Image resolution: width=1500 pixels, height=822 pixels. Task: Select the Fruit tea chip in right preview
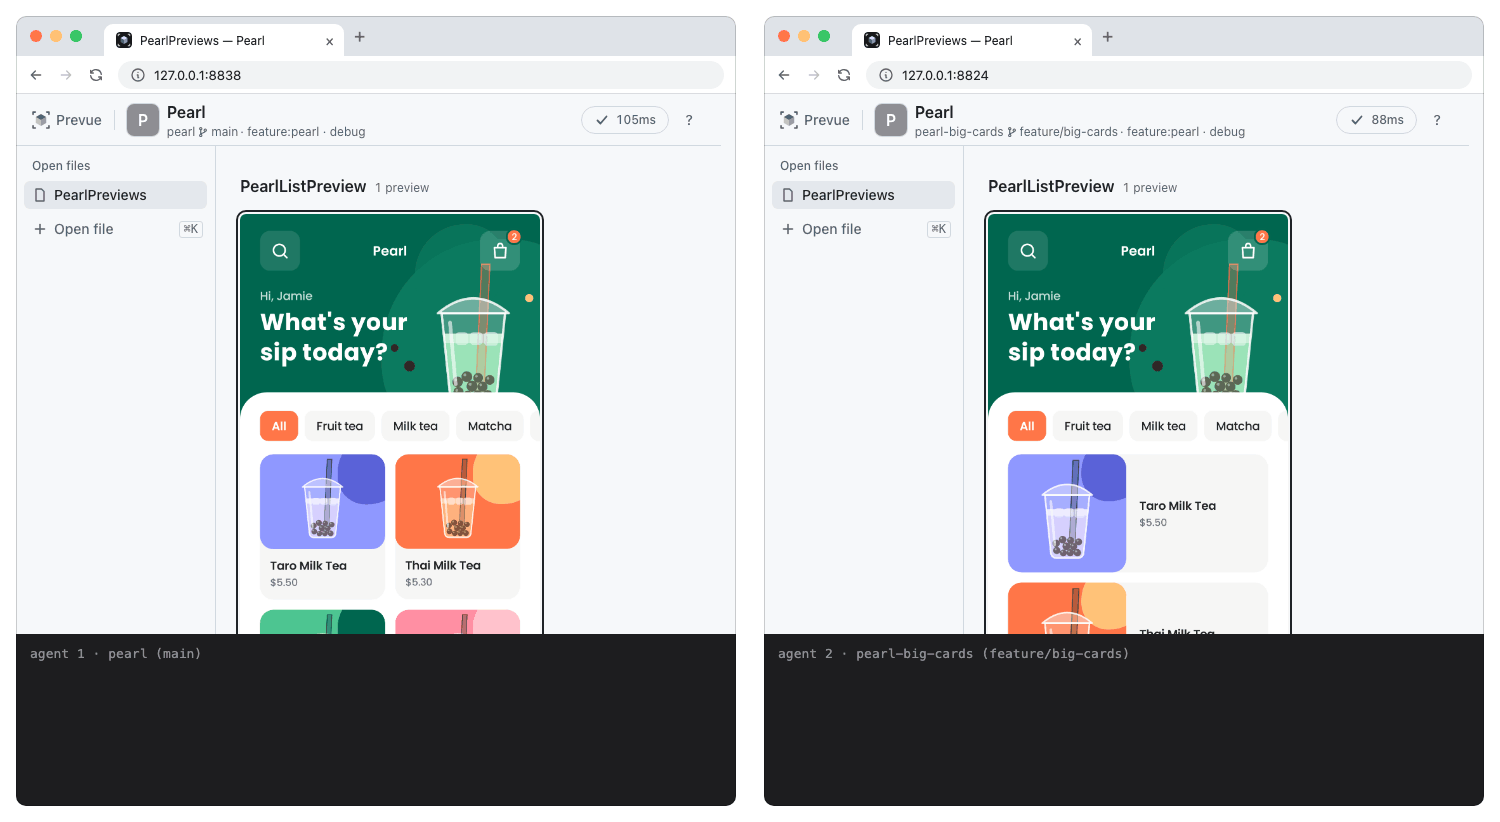coord(1088,426)
